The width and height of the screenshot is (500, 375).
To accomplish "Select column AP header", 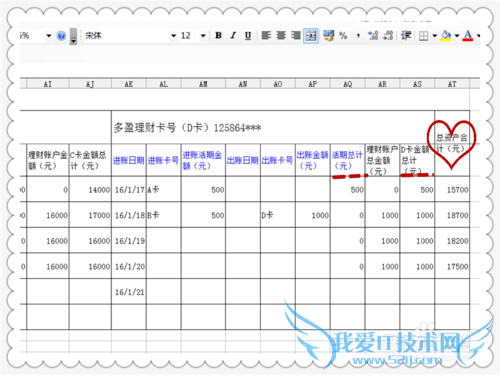I will [313, 84].
